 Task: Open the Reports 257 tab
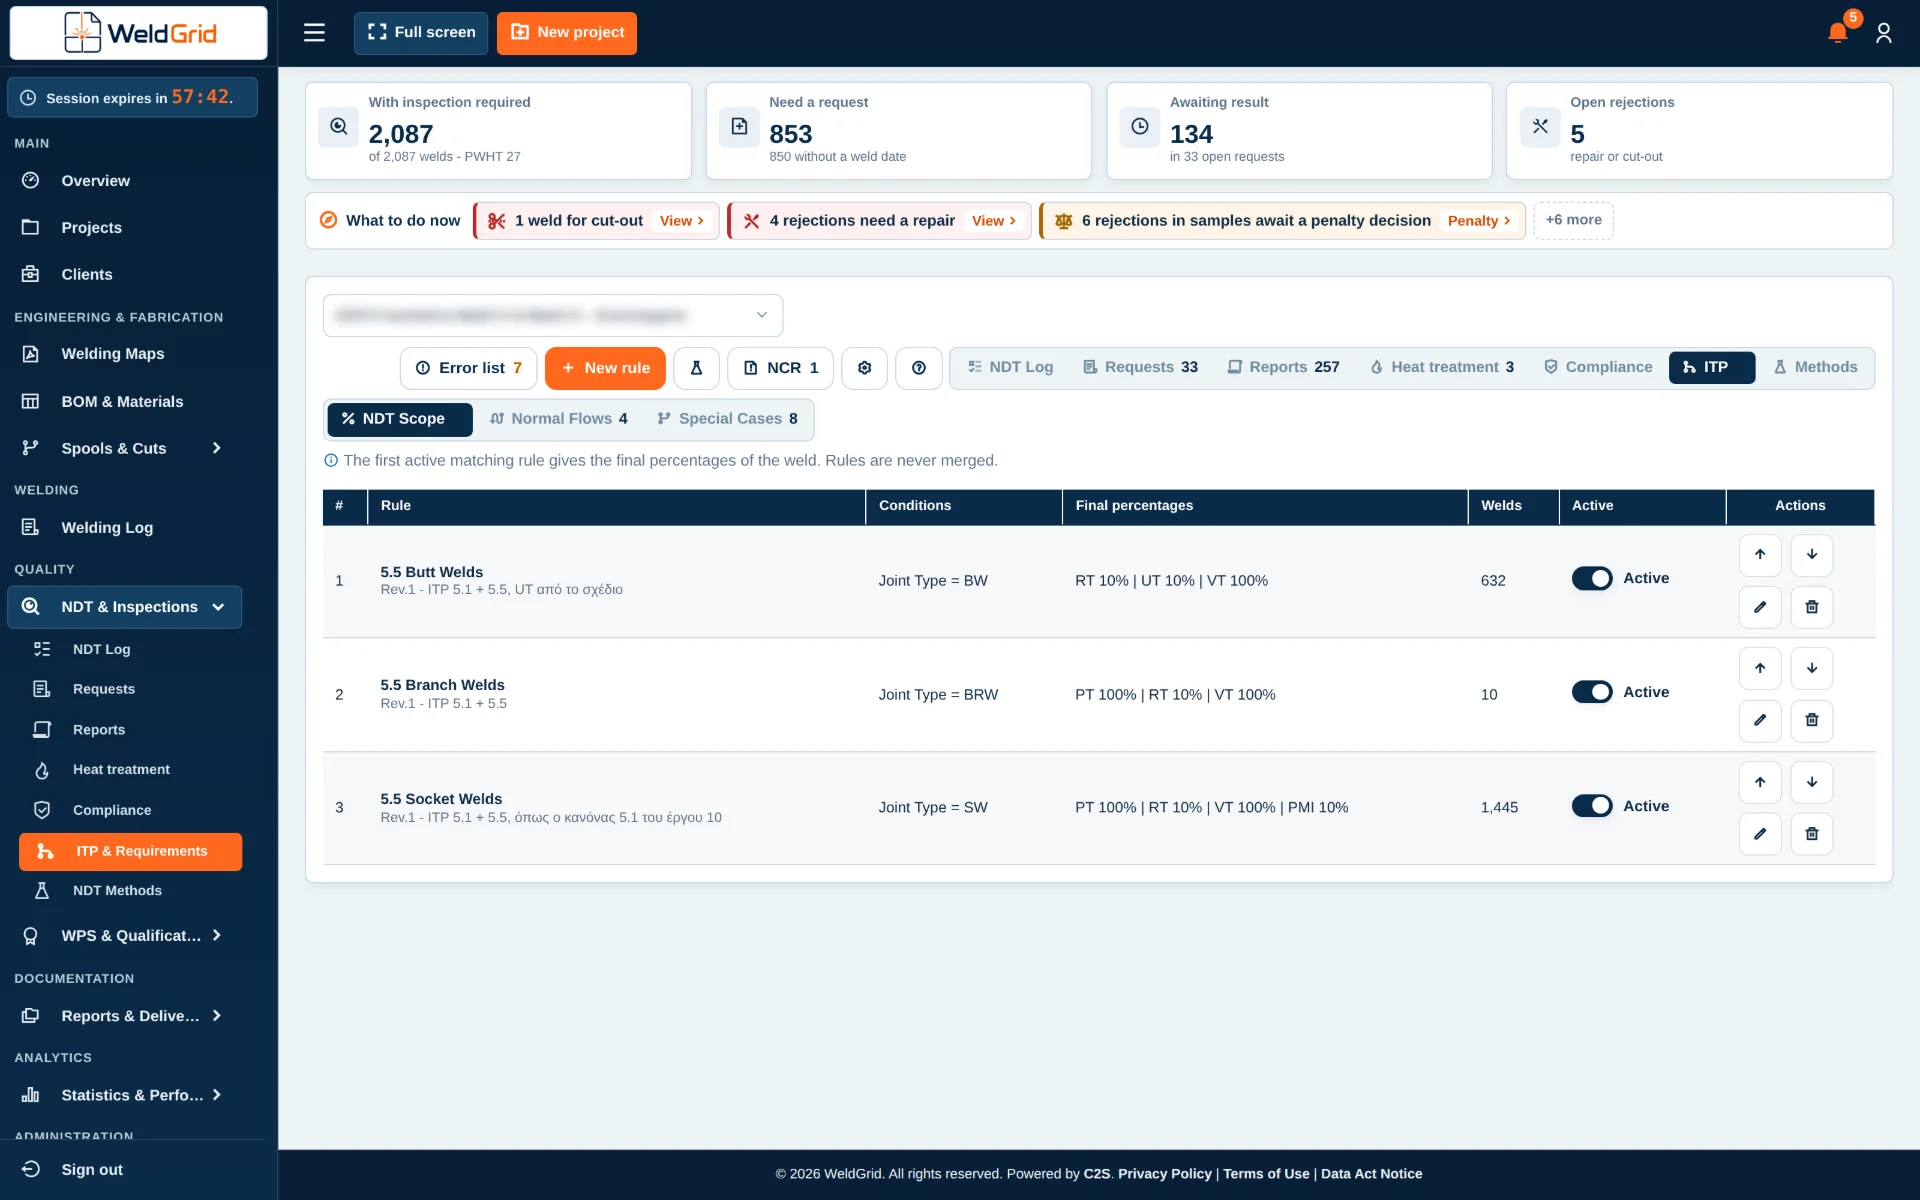[1283, 368]
